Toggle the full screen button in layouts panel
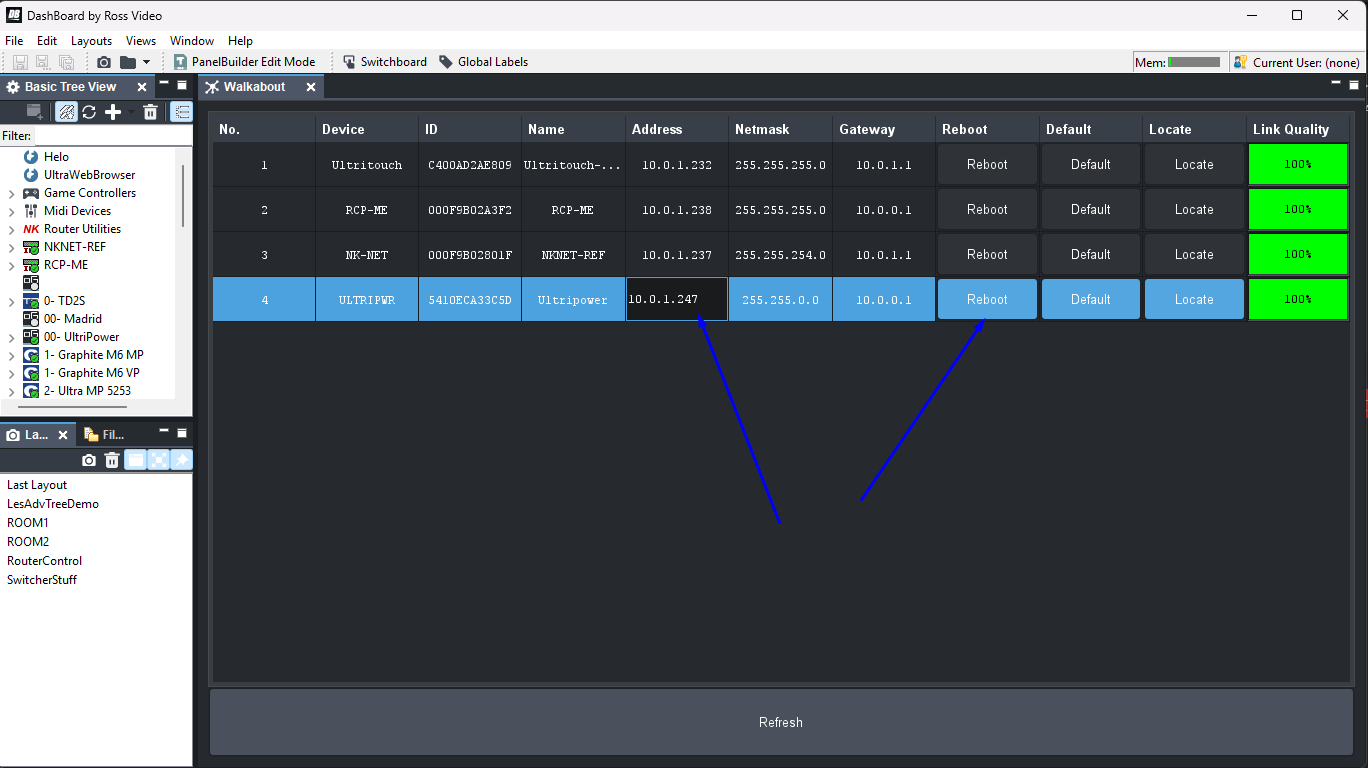This screenshot has width=1368, height=768. (158, 460)
